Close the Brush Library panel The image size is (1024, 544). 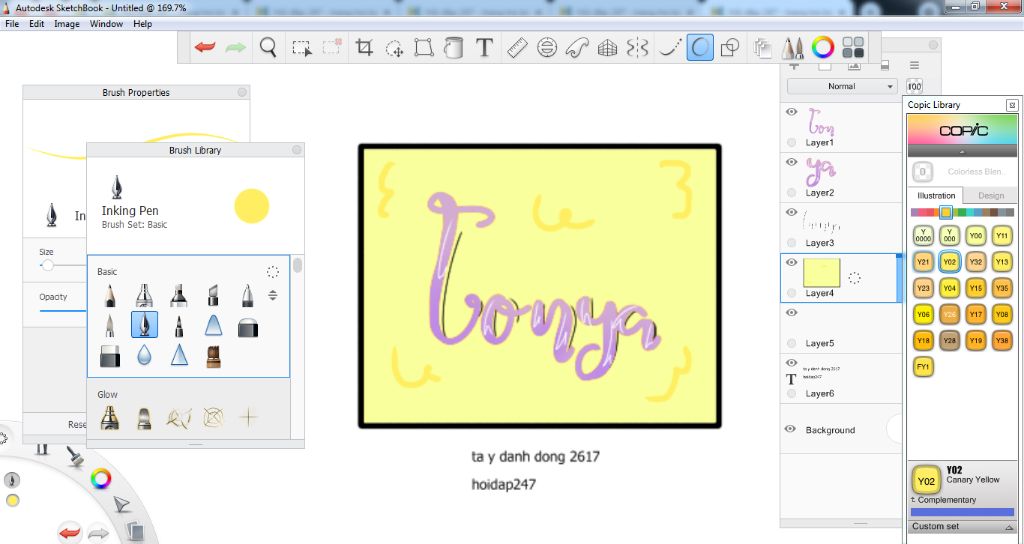pos(296,150)
